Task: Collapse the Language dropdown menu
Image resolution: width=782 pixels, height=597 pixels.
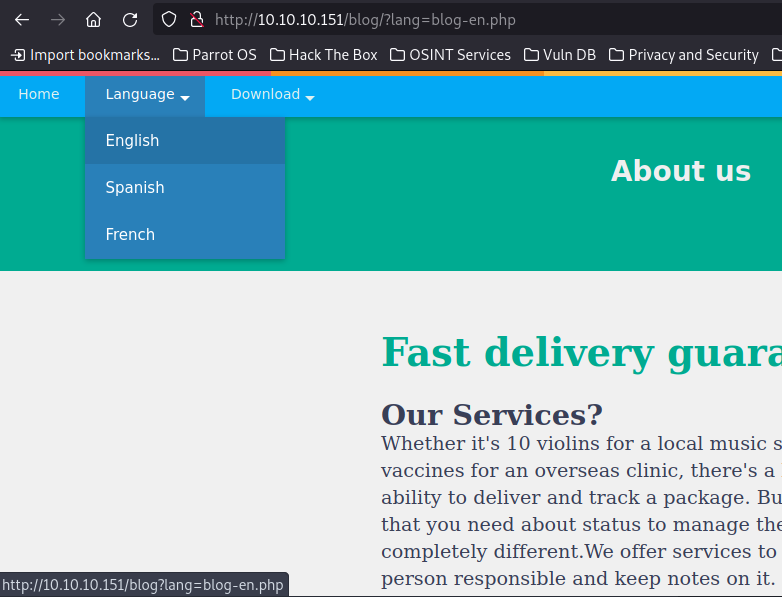Action: point(146,95)
